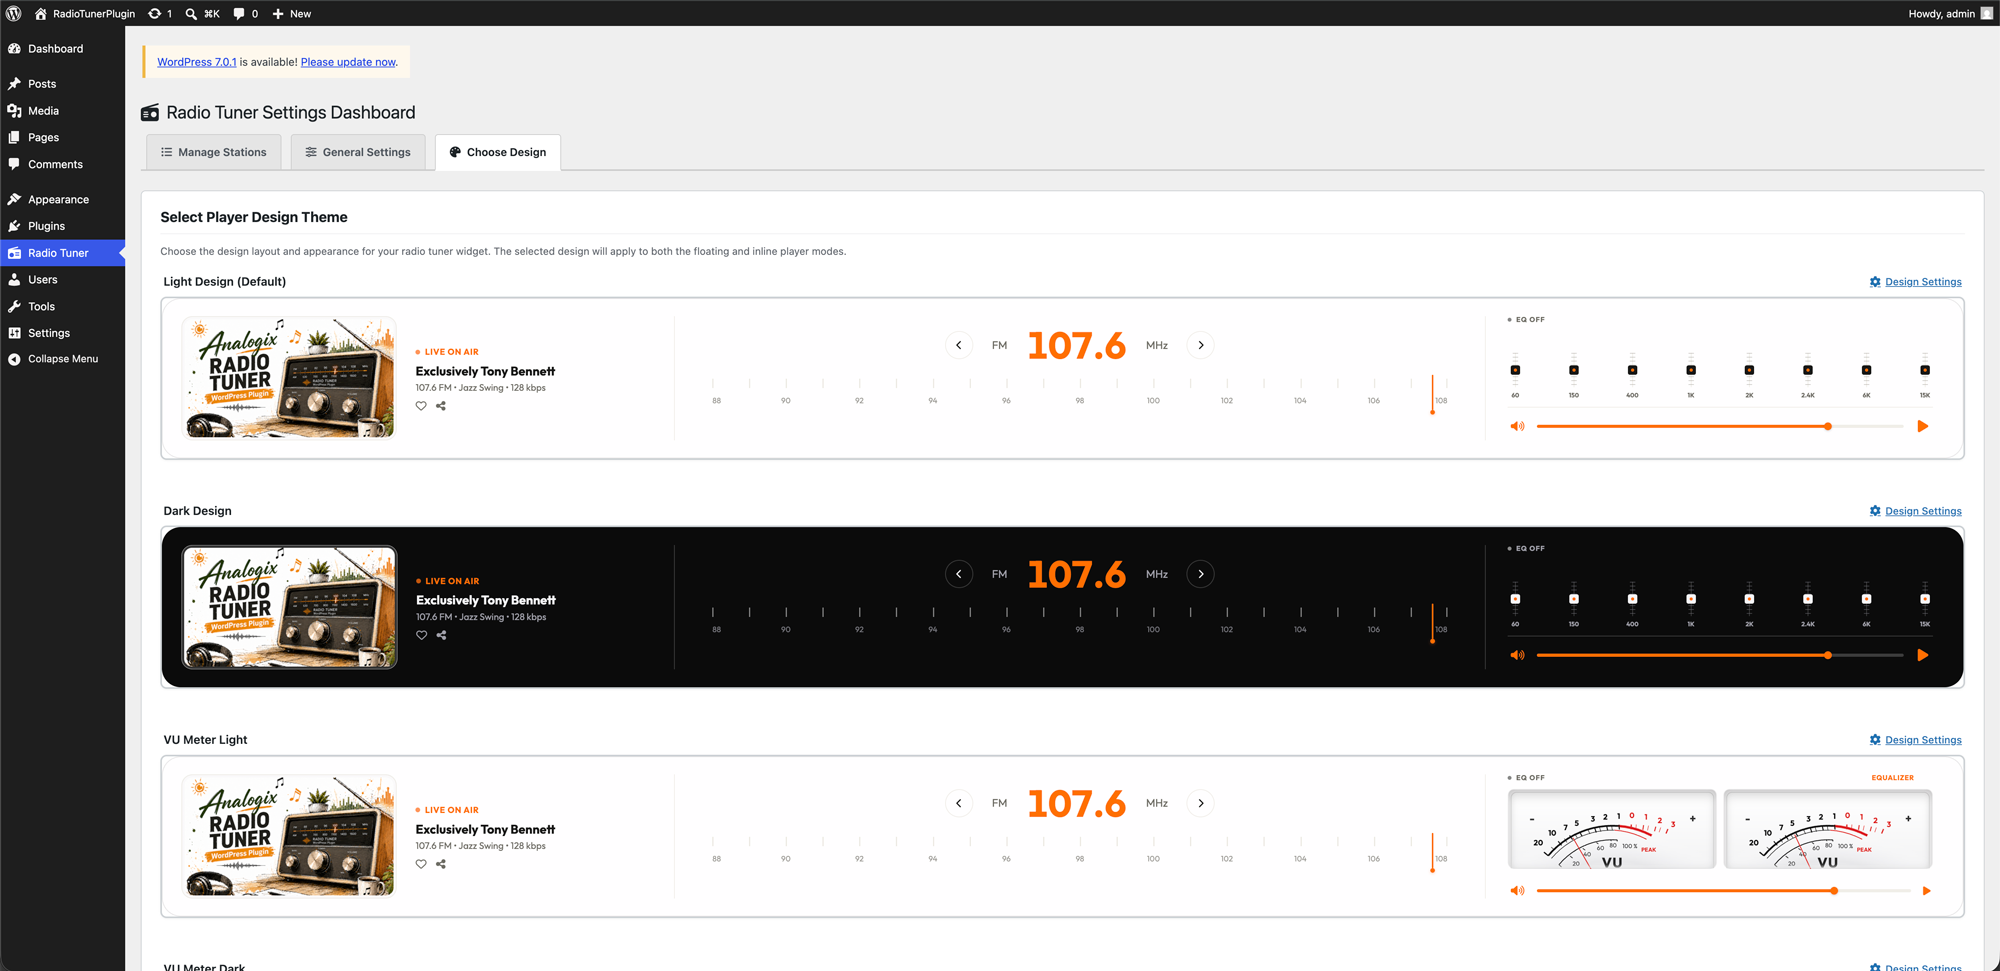Mute volume speaker icon in VU Meter Light
Screen dimensions: 2000x971
click(1517, 890)
